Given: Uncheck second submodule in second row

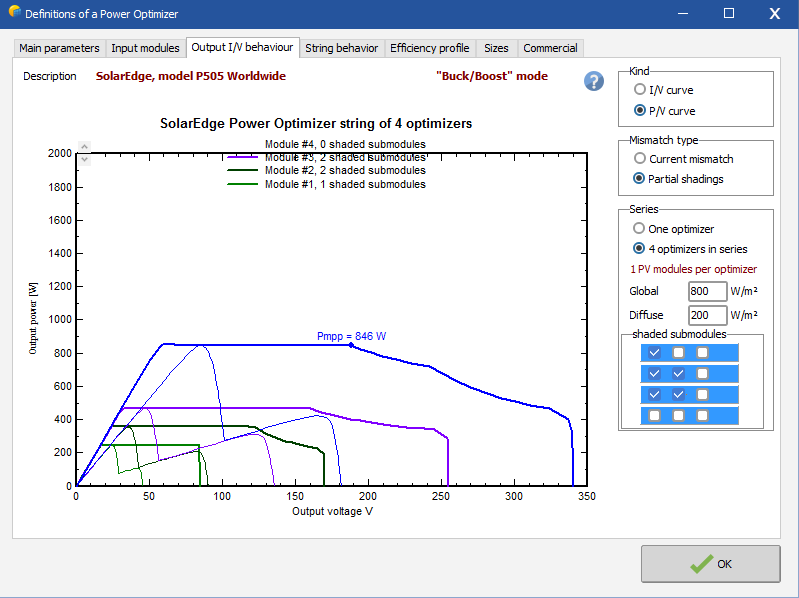Looking at the screenshot, I should [x=678, y=373].
